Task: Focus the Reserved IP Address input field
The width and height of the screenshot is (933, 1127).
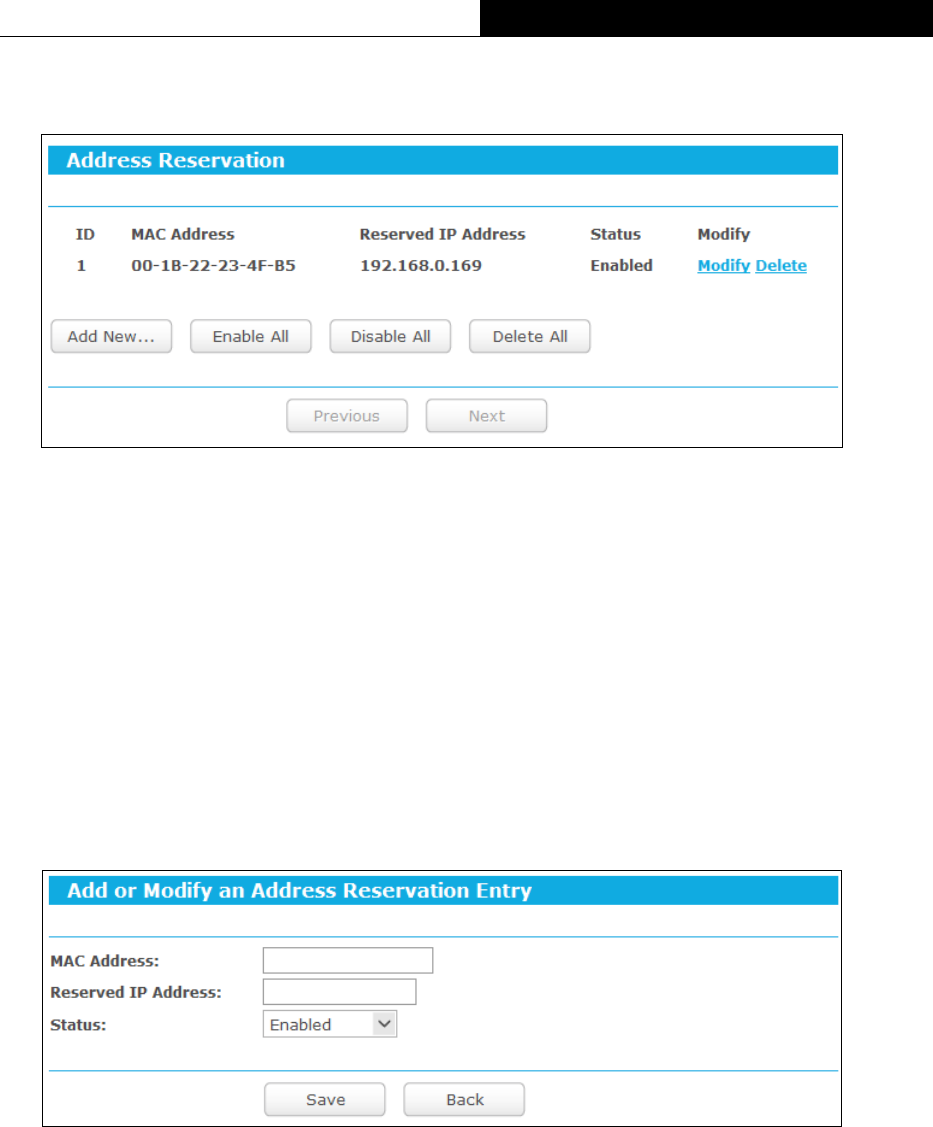Action: click(x=339, y=992)
